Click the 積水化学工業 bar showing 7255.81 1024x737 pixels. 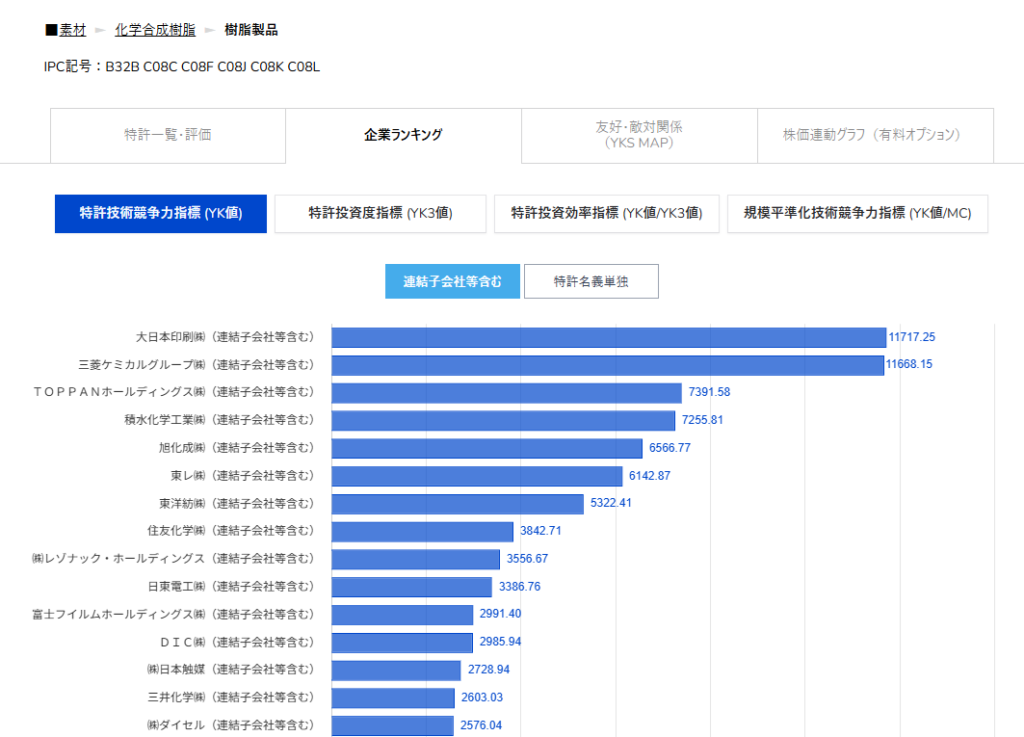(x=503, y=420)
